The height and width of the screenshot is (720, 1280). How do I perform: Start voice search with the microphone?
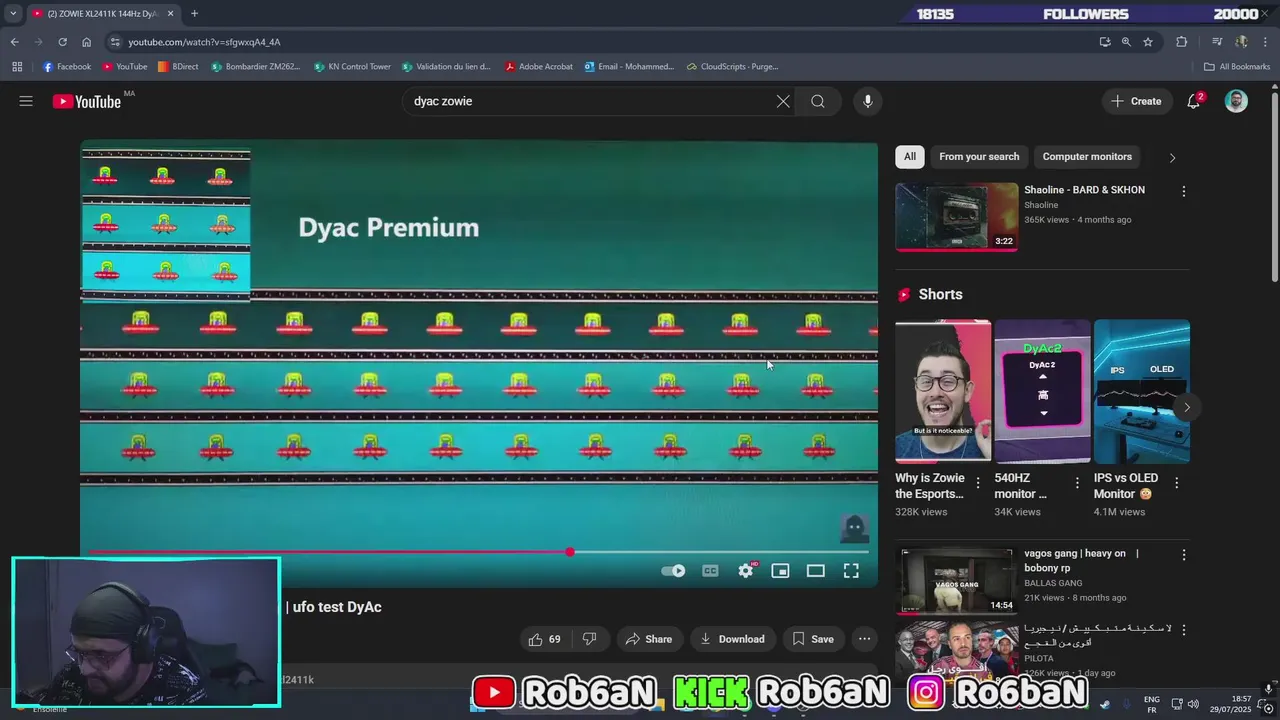[868, 101]
